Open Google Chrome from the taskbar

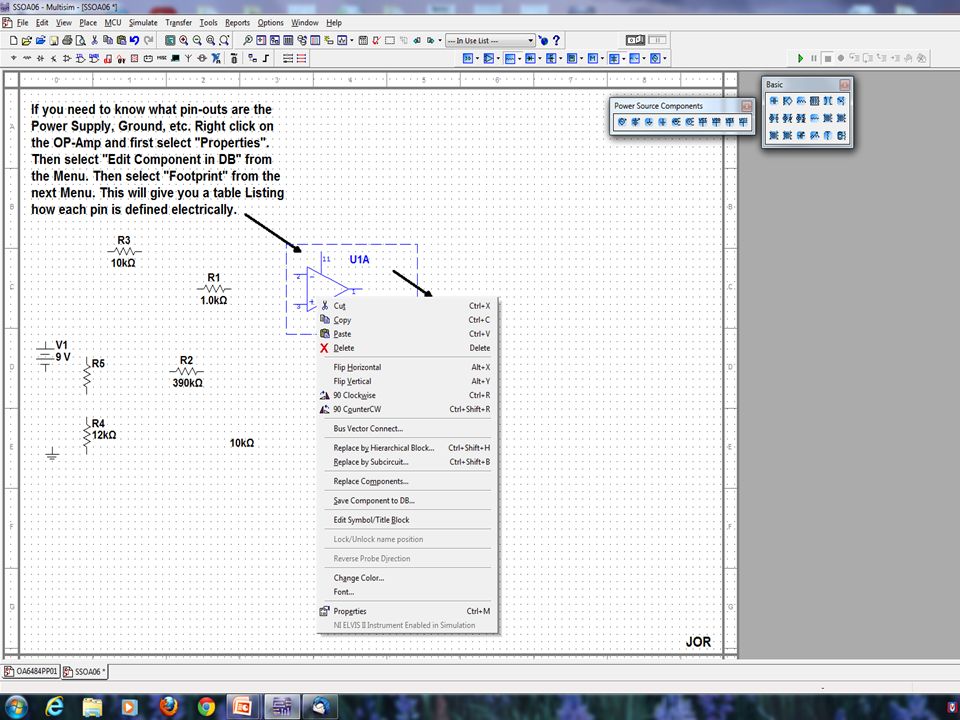click(x=206, y=707)
